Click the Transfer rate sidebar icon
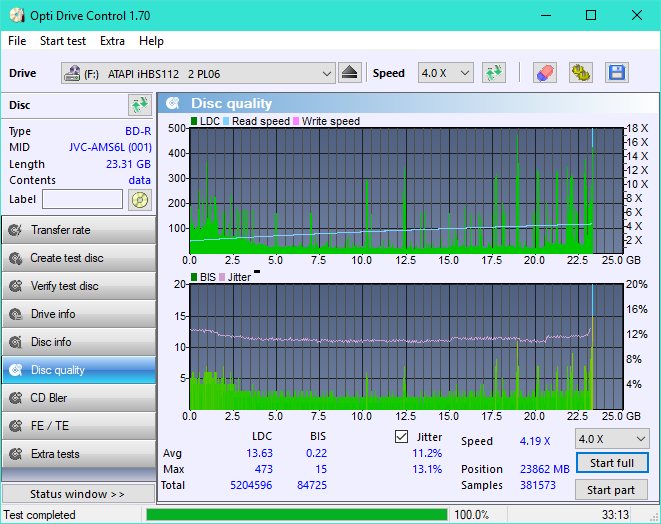 16,230
